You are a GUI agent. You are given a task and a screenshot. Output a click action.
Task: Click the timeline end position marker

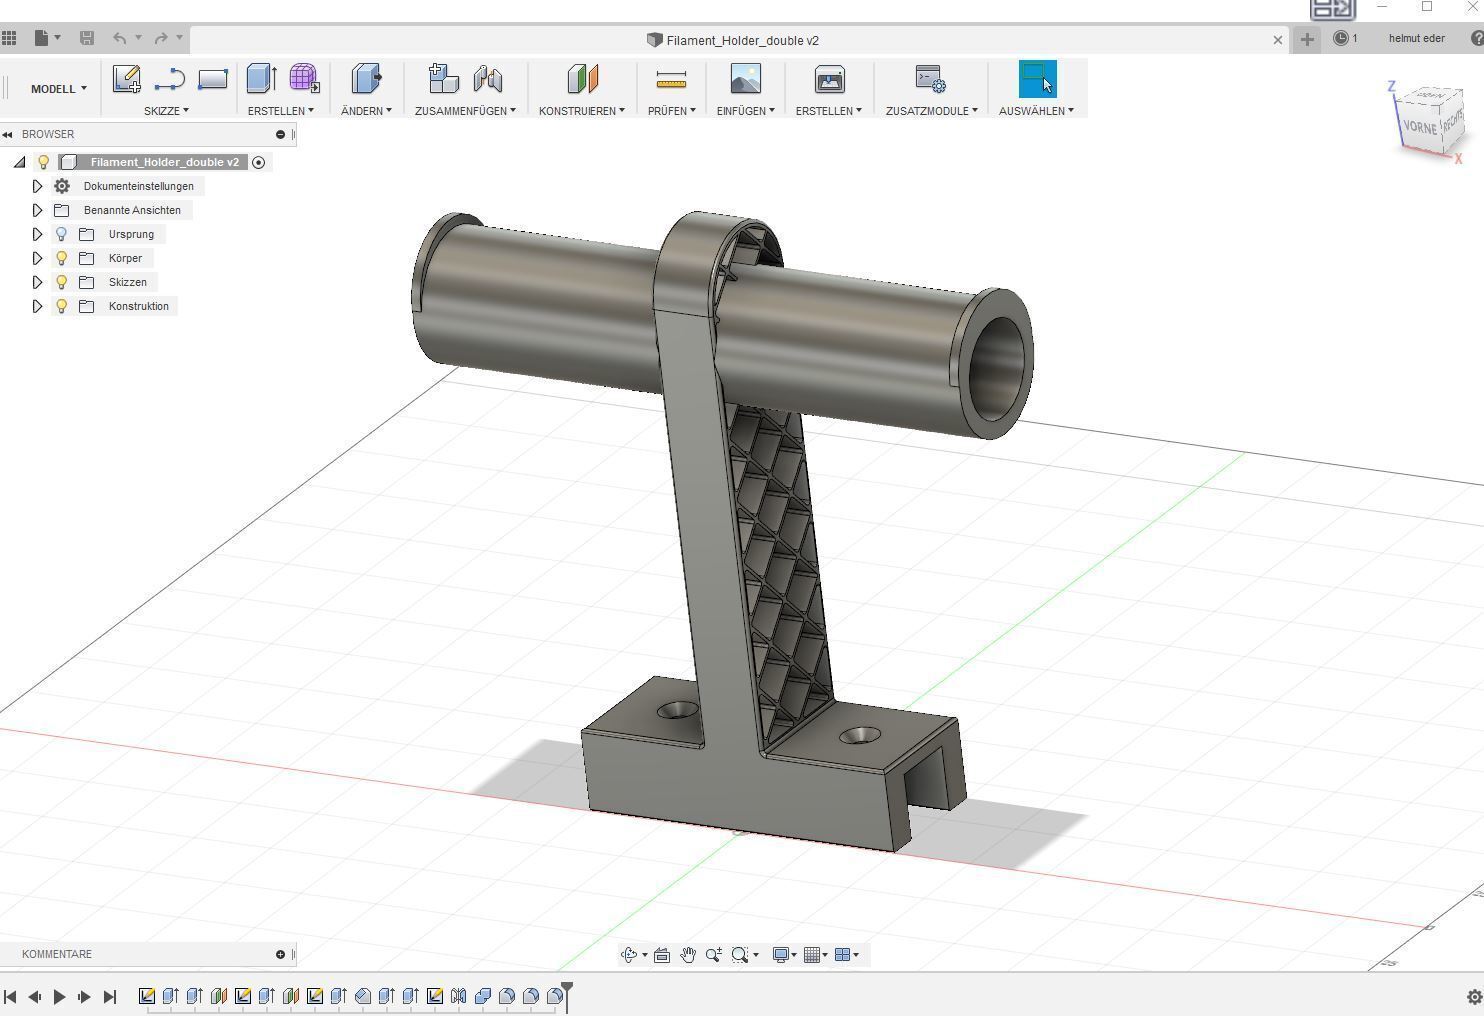click(567, 992)
